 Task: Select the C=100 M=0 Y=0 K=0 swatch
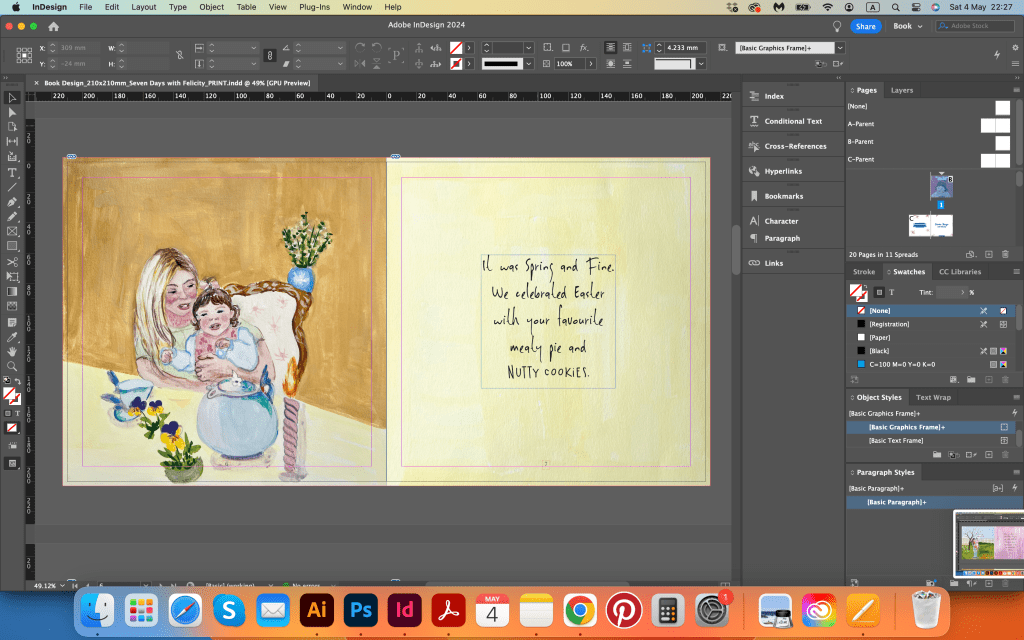(900, 365)
